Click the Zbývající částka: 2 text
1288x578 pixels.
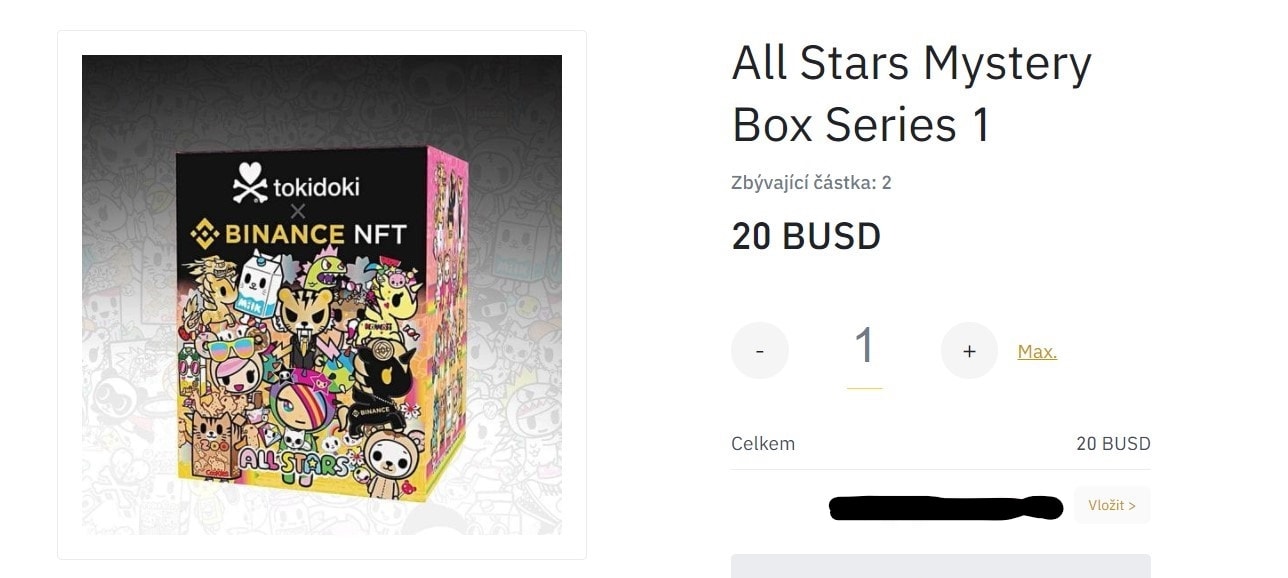coord(811,183)
